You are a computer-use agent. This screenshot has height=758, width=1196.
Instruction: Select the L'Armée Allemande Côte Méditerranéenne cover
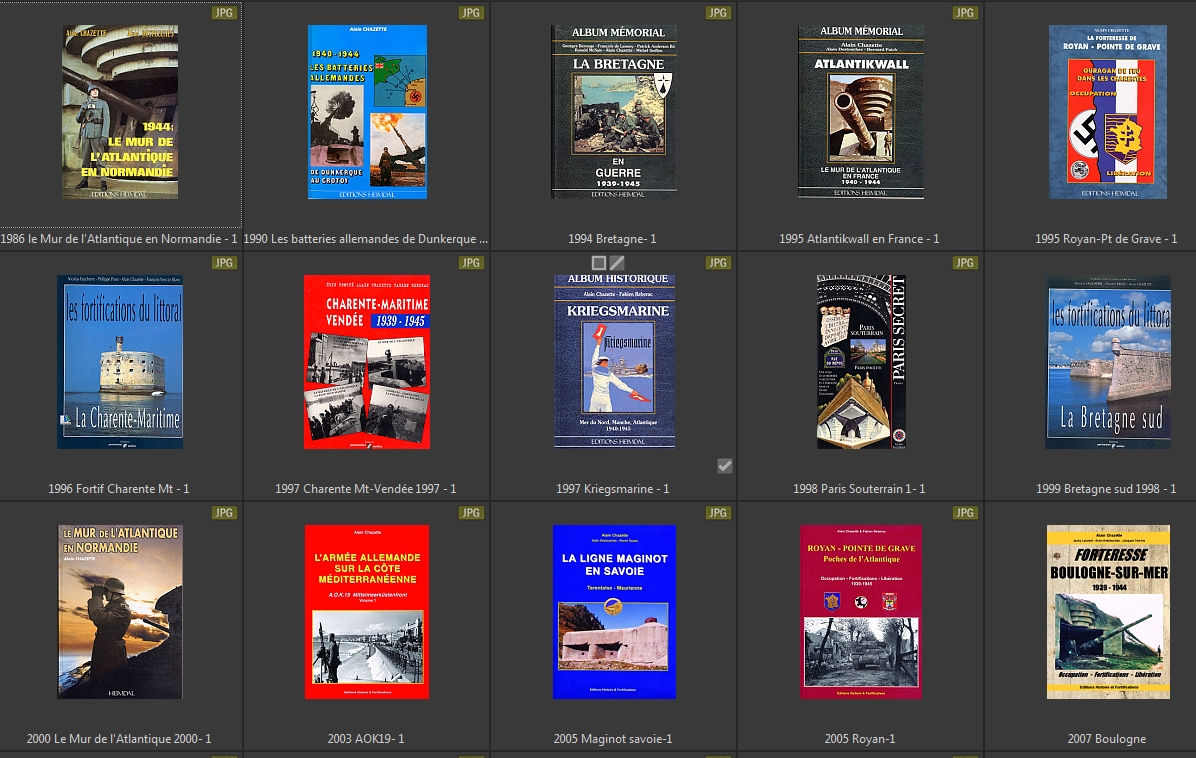click(367, 612)
